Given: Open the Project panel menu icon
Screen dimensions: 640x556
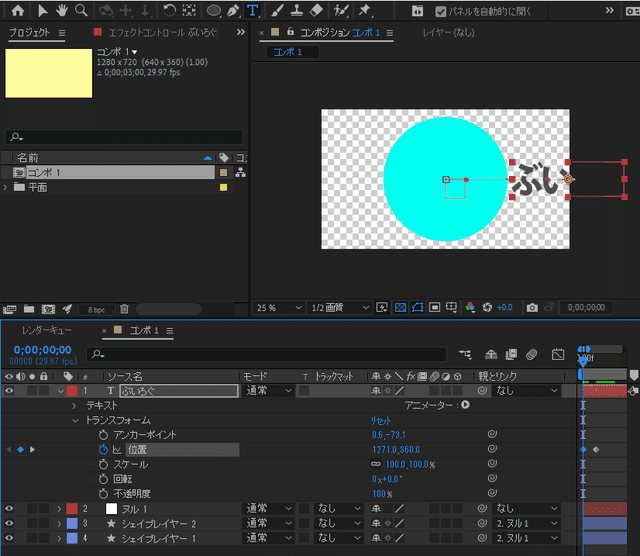Looking at the screenshot, I should point(62,33).
